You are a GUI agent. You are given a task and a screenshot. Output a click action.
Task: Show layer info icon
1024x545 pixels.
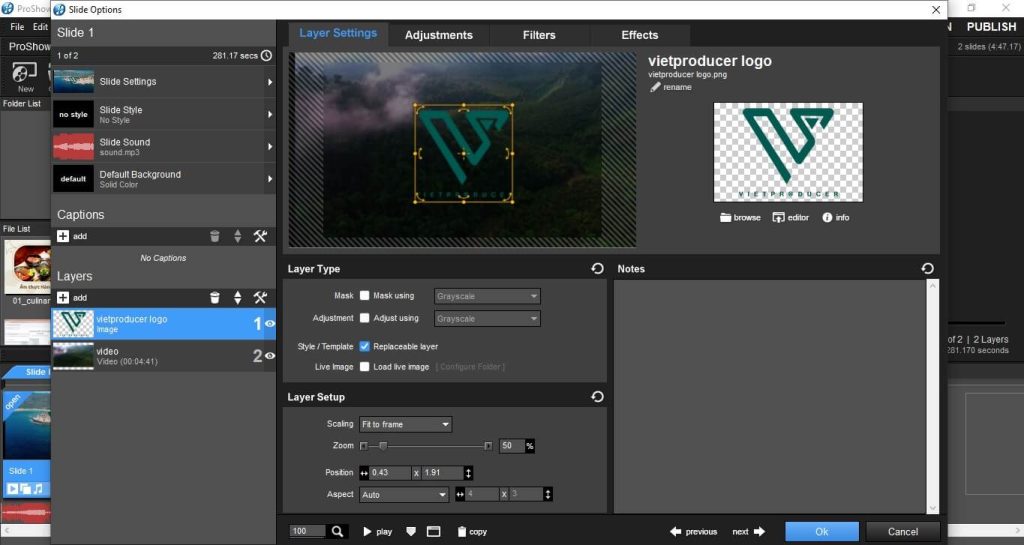point(828,217)
